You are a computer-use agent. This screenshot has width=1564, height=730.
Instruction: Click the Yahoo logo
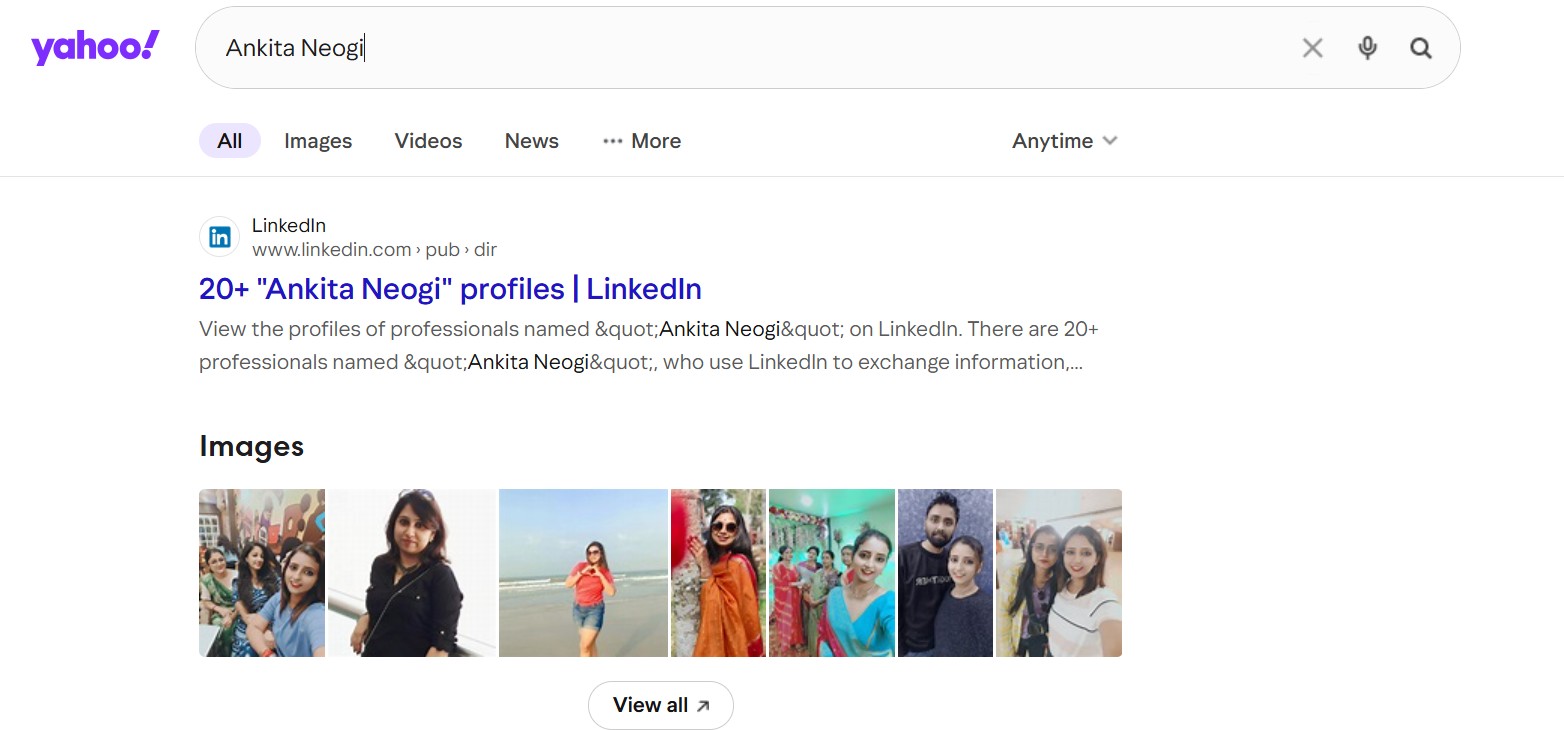(x=95, y=47)
